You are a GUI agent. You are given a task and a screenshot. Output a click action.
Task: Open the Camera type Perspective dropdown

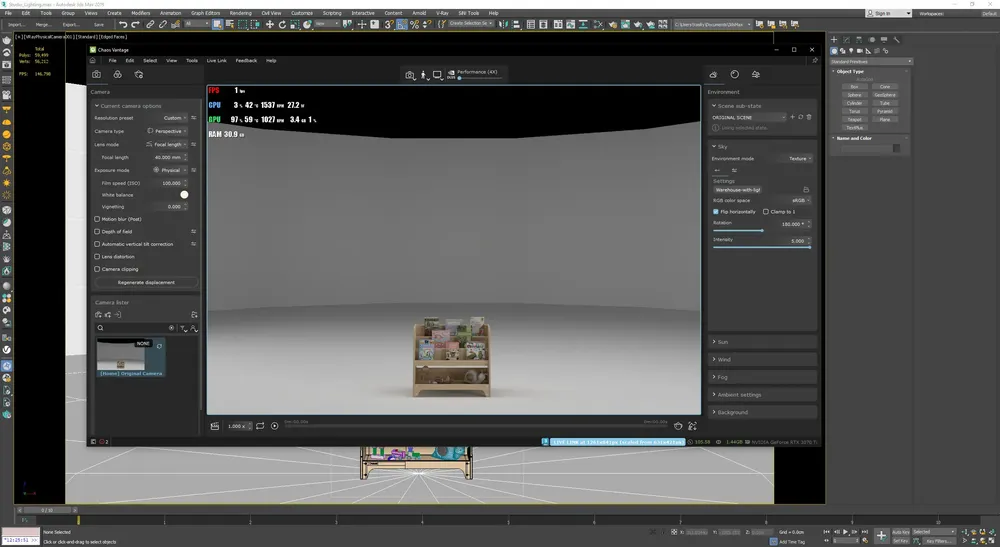point(167,131)
